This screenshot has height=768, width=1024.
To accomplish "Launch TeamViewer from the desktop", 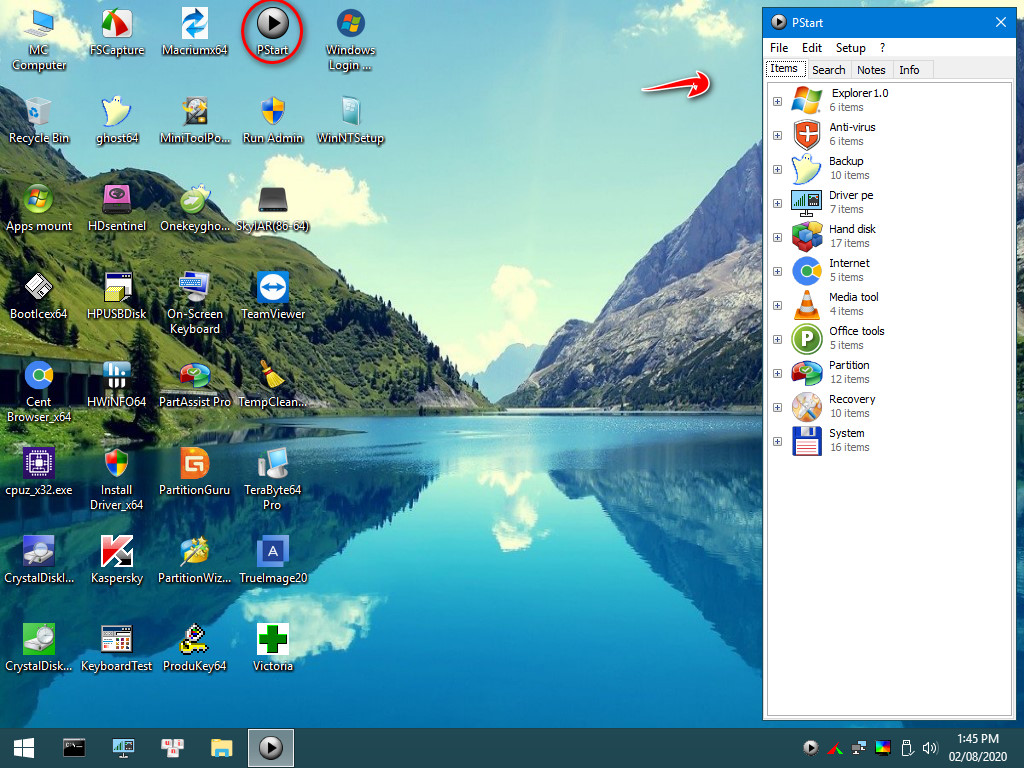I will point(272,296).
